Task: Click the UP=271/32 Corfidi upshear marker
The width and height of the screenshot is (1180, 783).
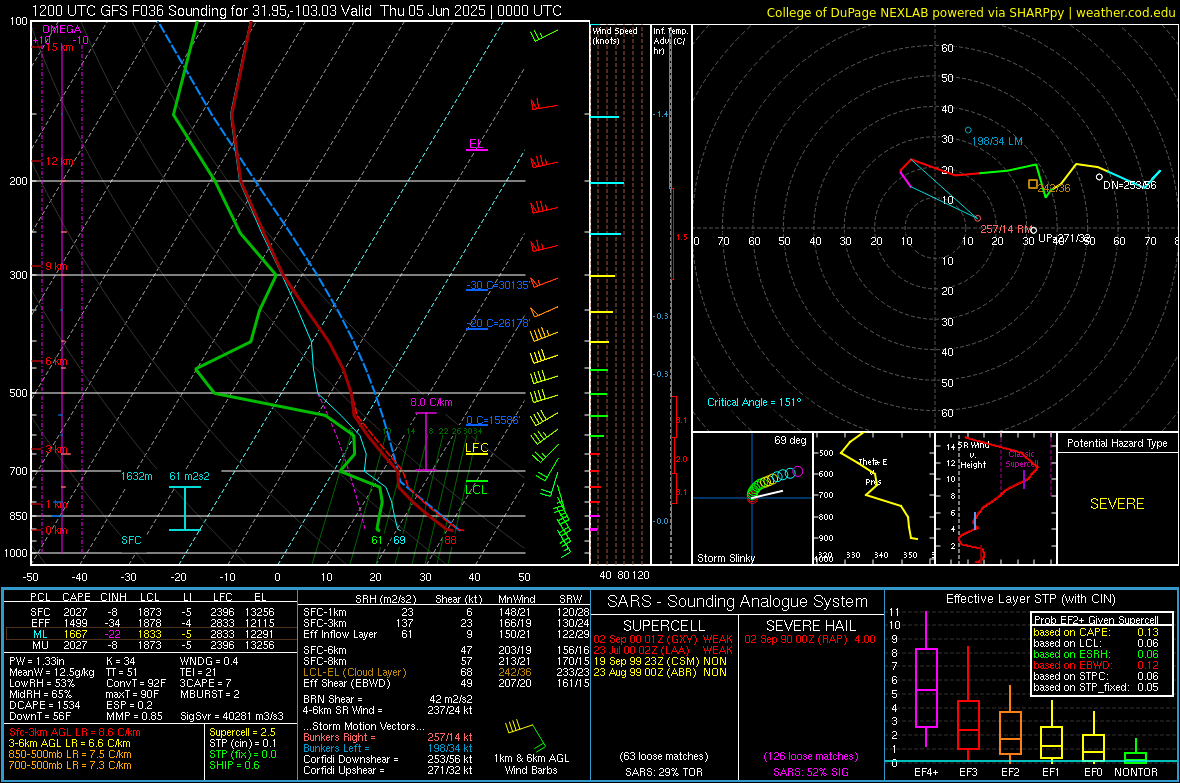Action: [x=1033, y=230]
